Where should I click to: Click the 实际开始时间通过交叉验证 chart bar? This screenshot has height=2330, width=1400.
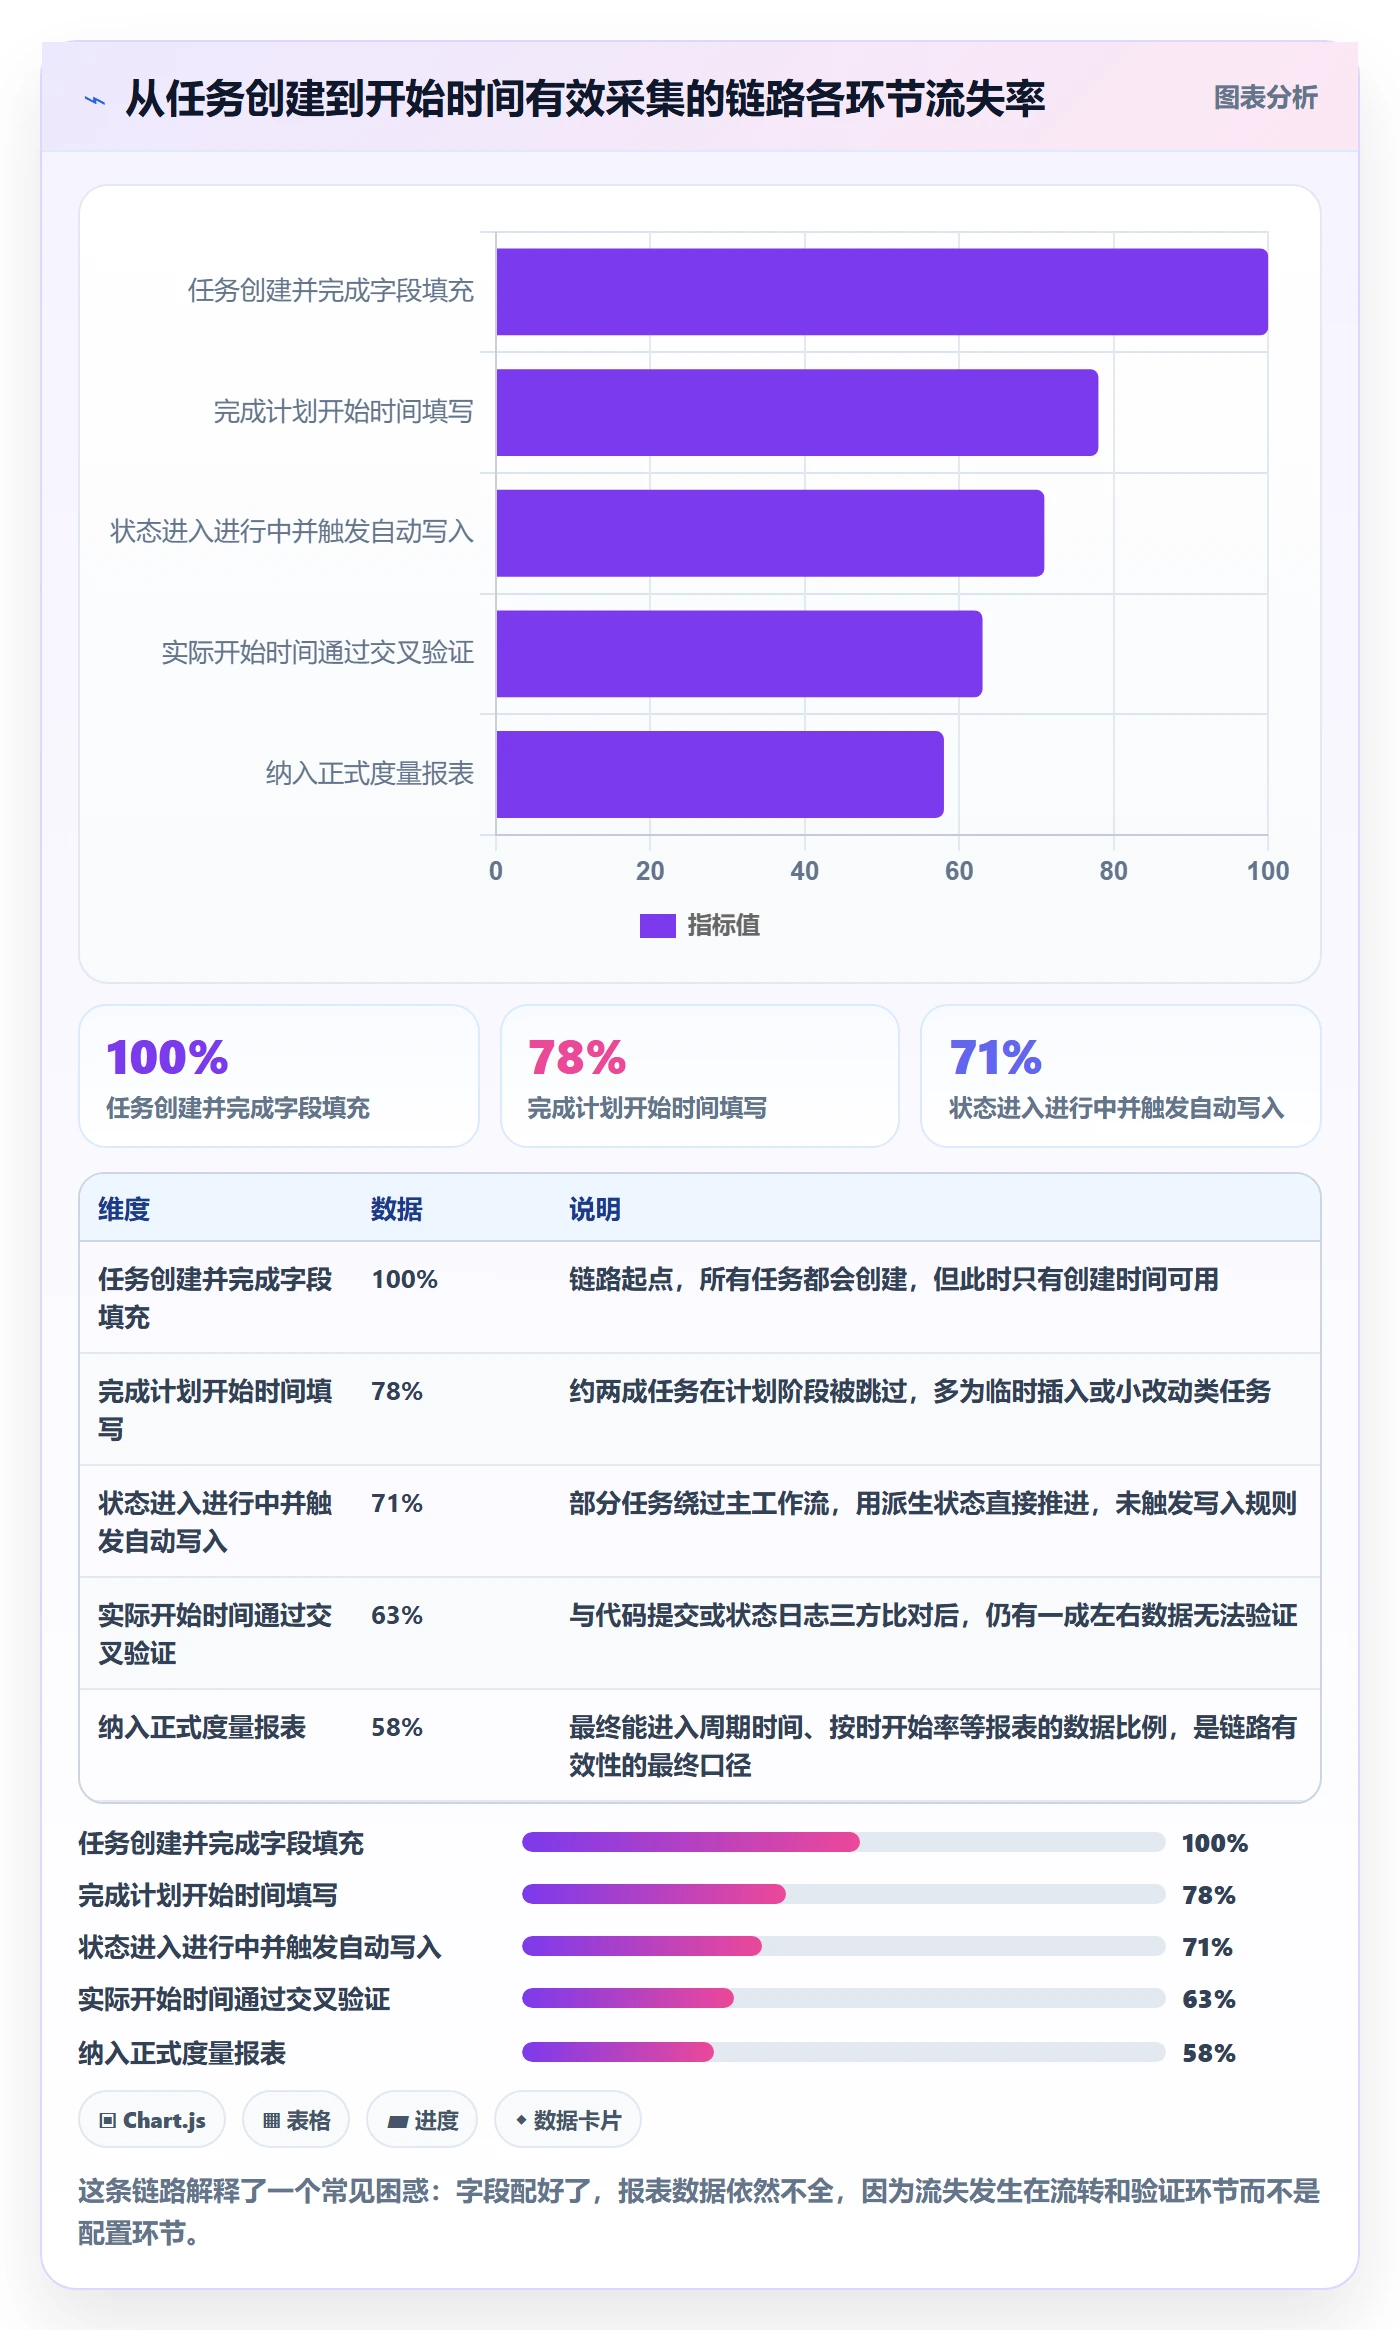739,654
